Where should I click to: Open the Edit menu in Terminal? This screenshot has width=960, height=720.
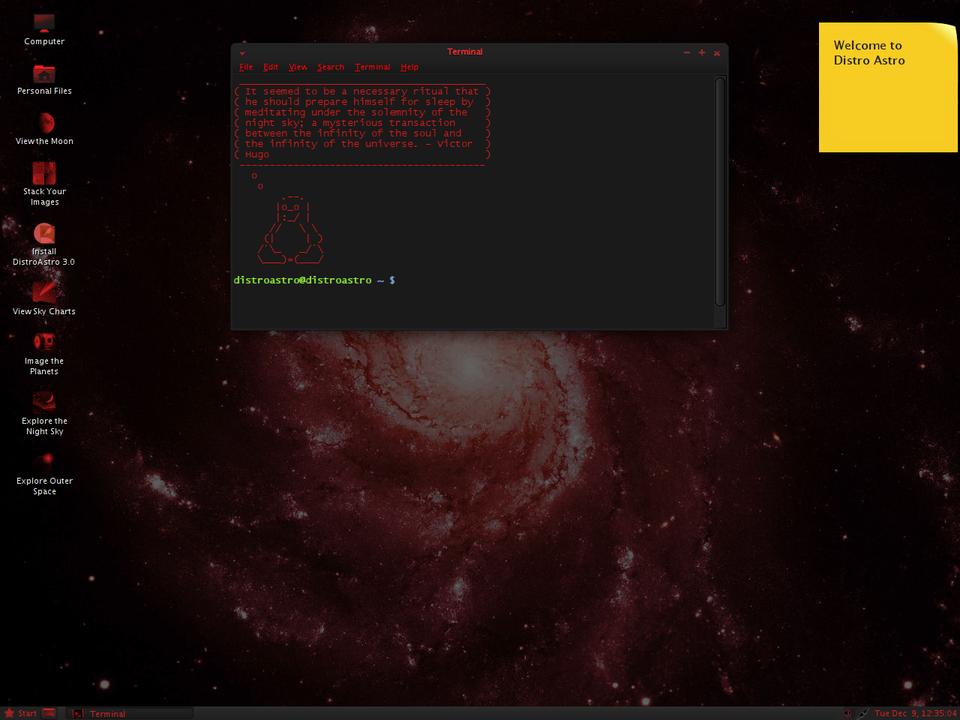(x=271, y=67)
